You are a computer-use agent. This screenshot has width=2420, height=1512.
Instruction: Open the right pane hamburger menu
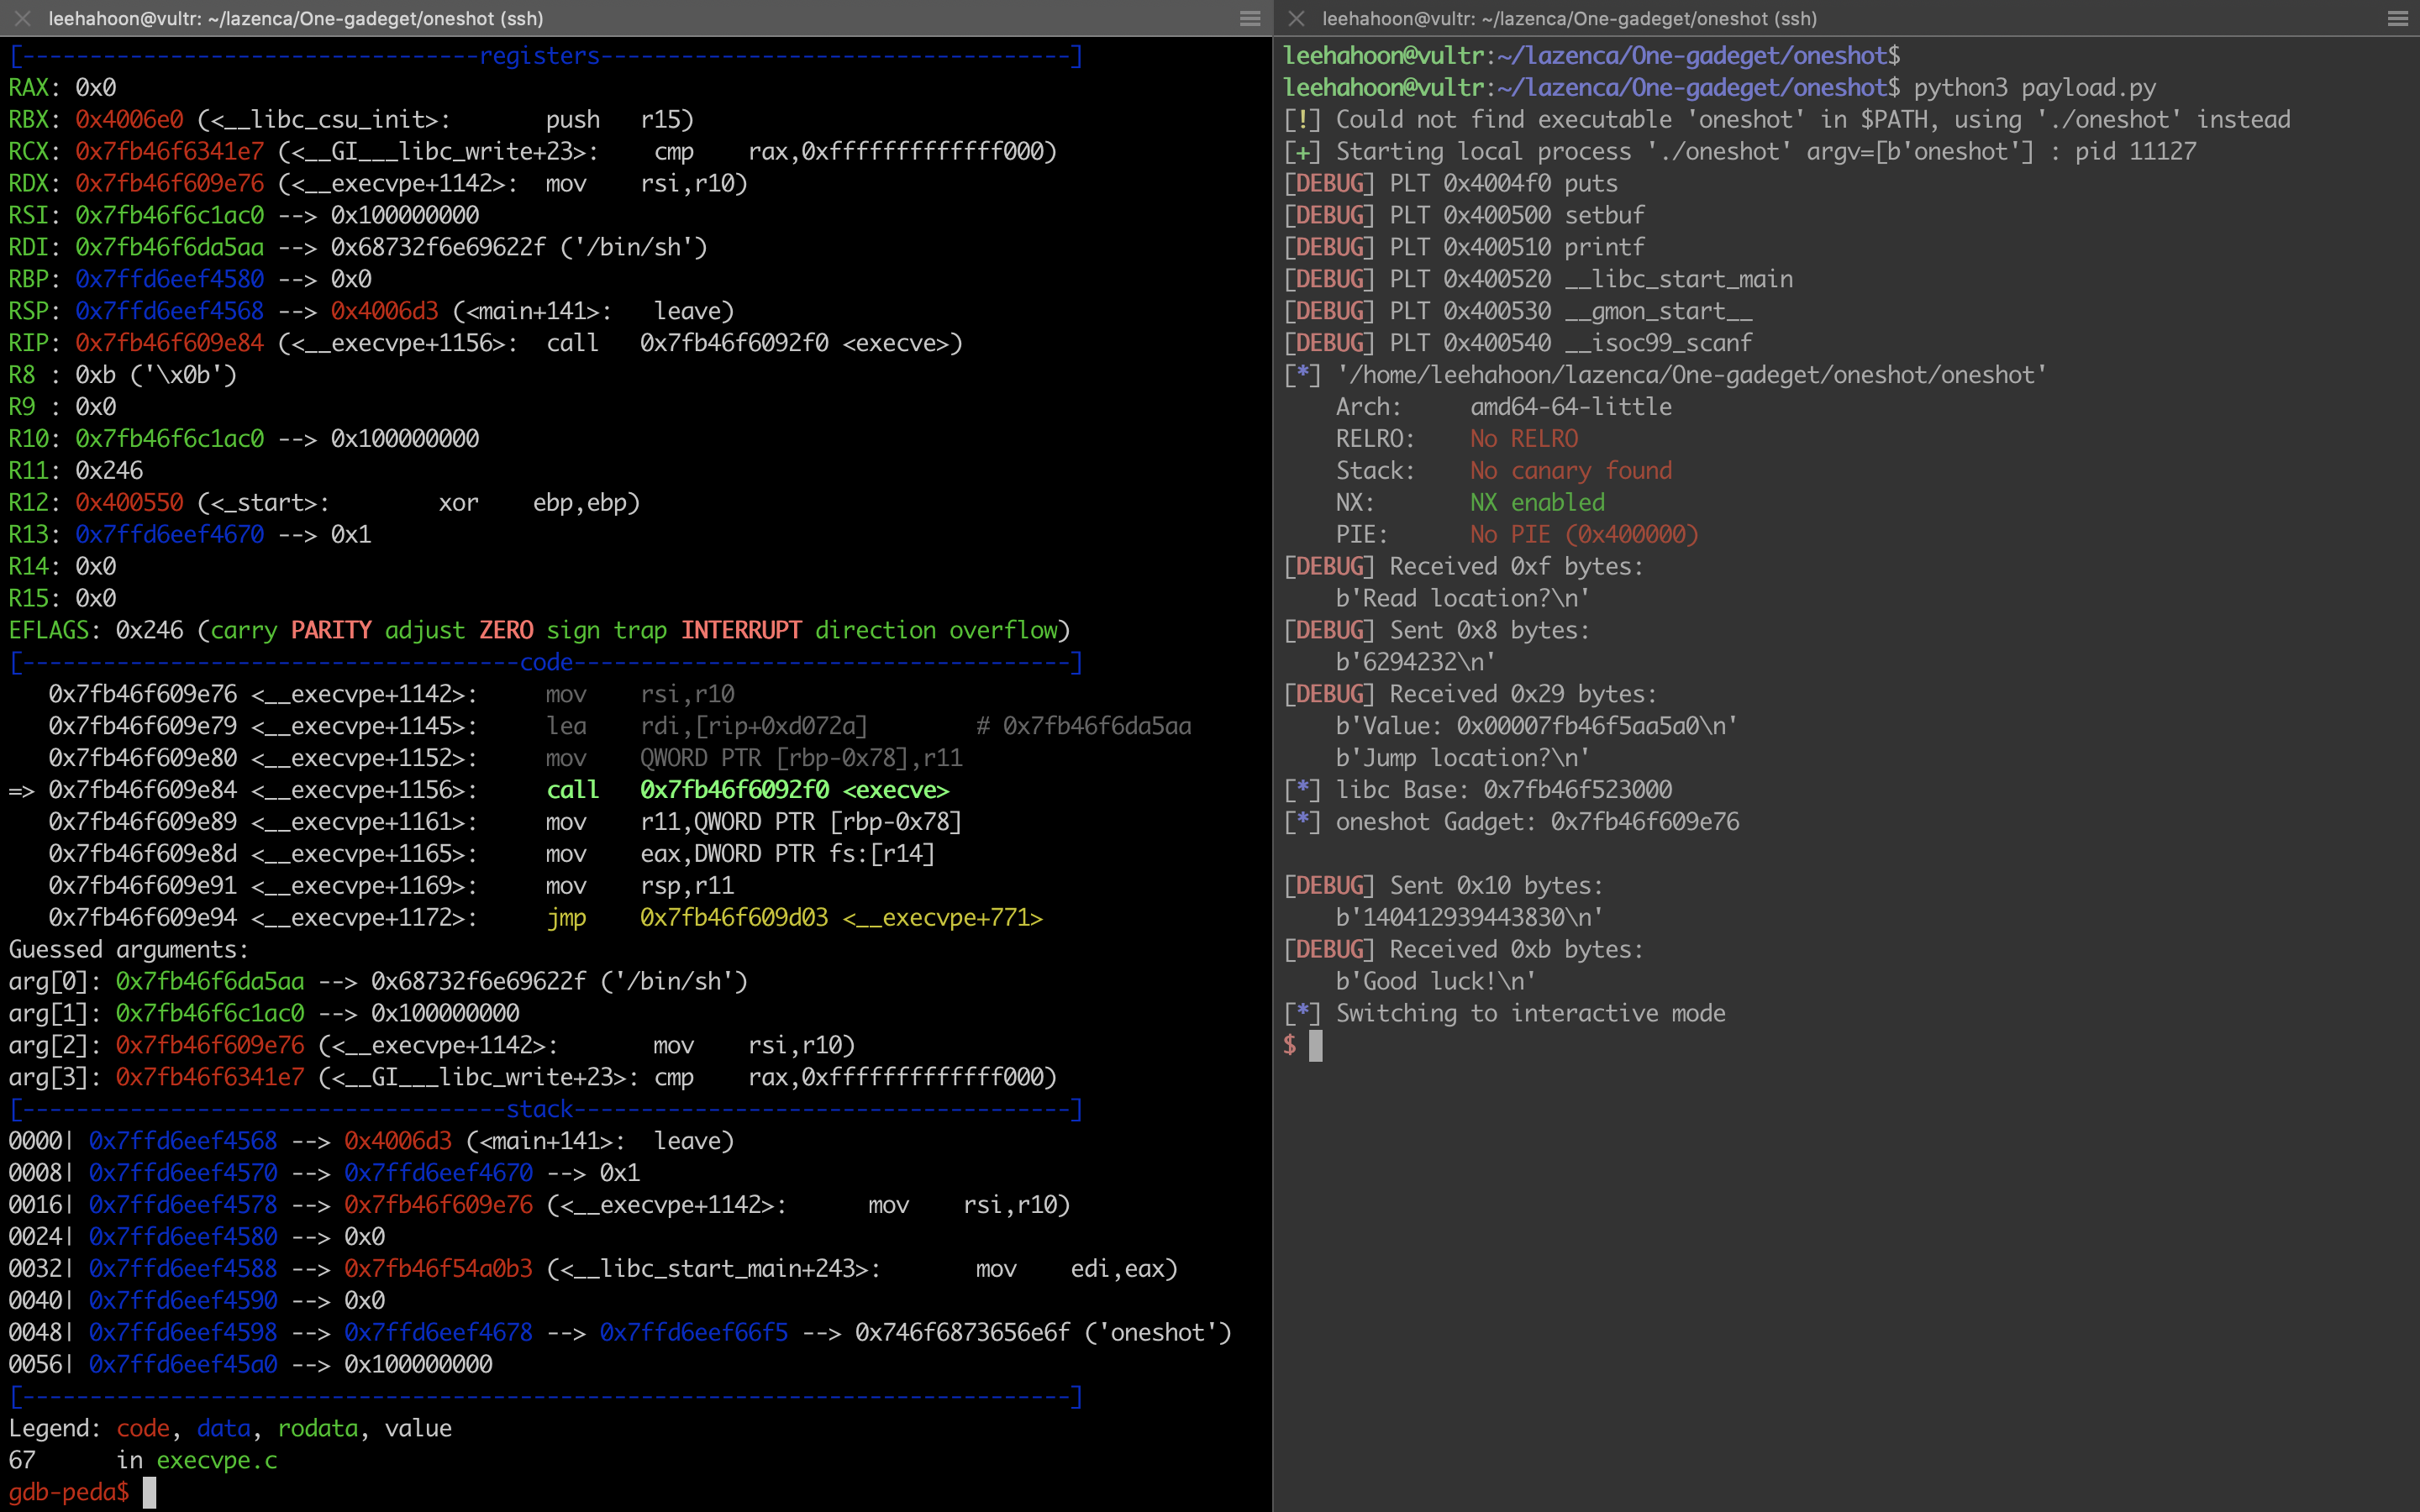(2397, 18)
